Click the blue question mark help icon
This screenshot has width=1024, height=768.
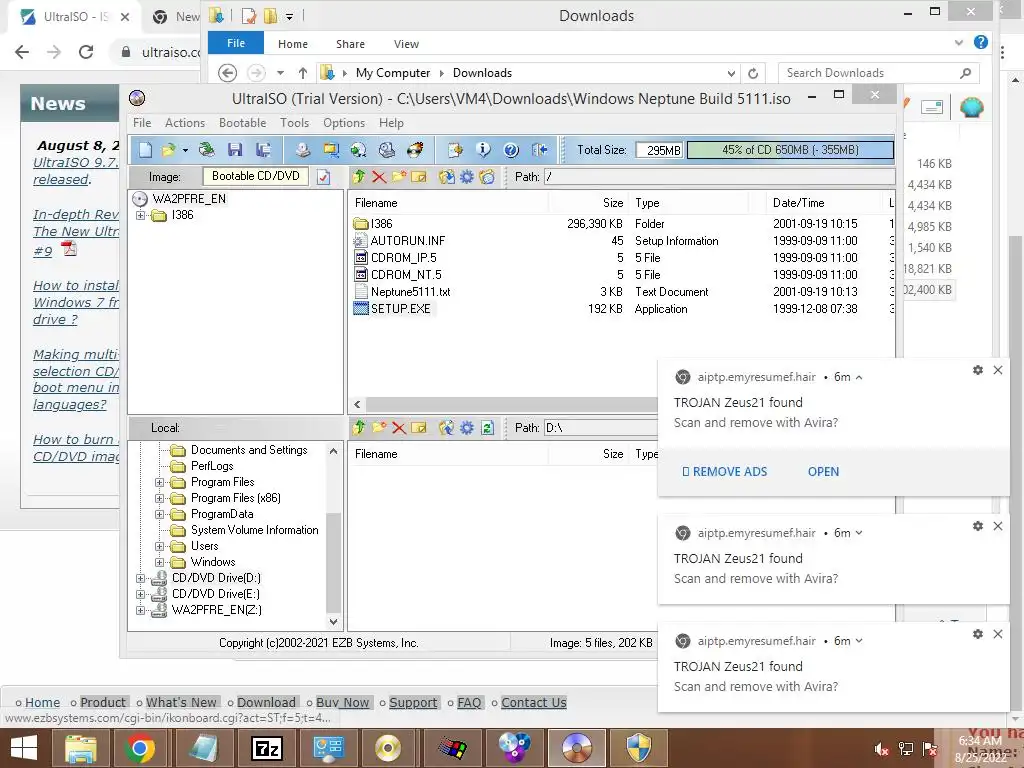tap(511, 150)
